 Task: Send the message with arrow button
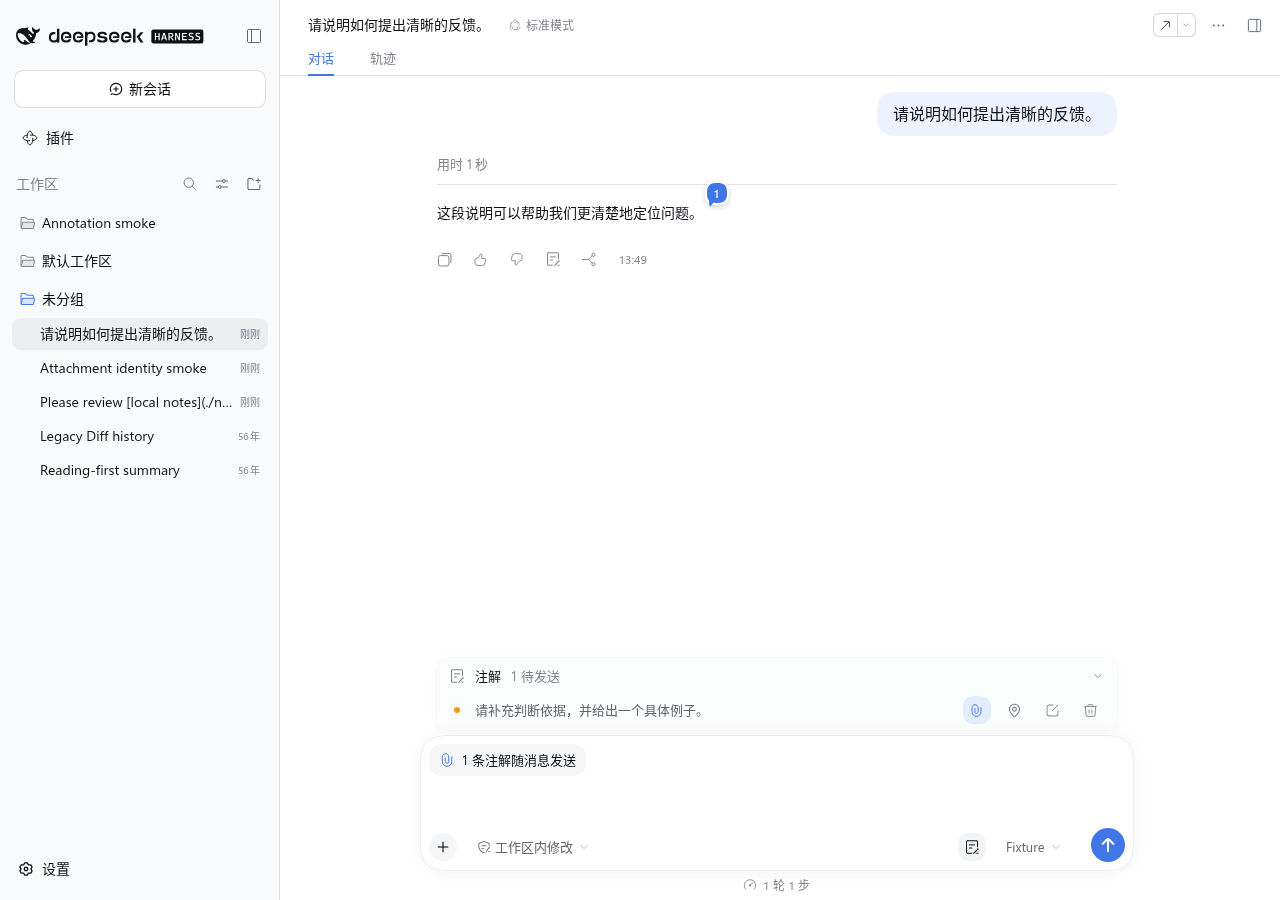(x=1108, y=845)
